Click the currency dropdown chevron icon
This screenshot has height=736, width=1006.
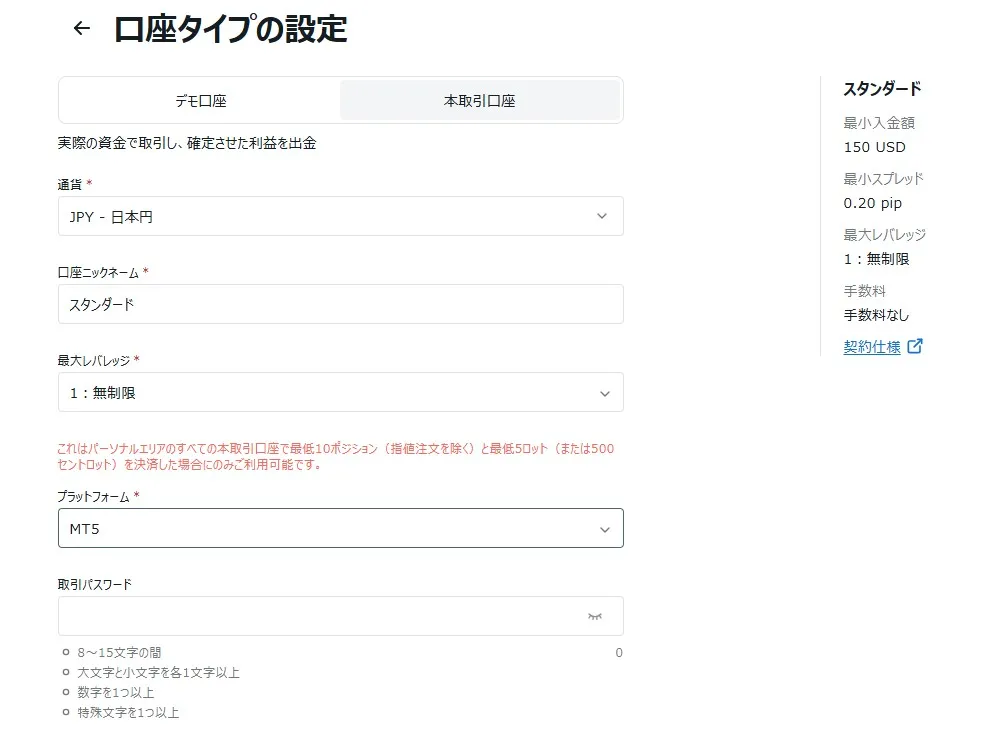[x=604, y=216]
